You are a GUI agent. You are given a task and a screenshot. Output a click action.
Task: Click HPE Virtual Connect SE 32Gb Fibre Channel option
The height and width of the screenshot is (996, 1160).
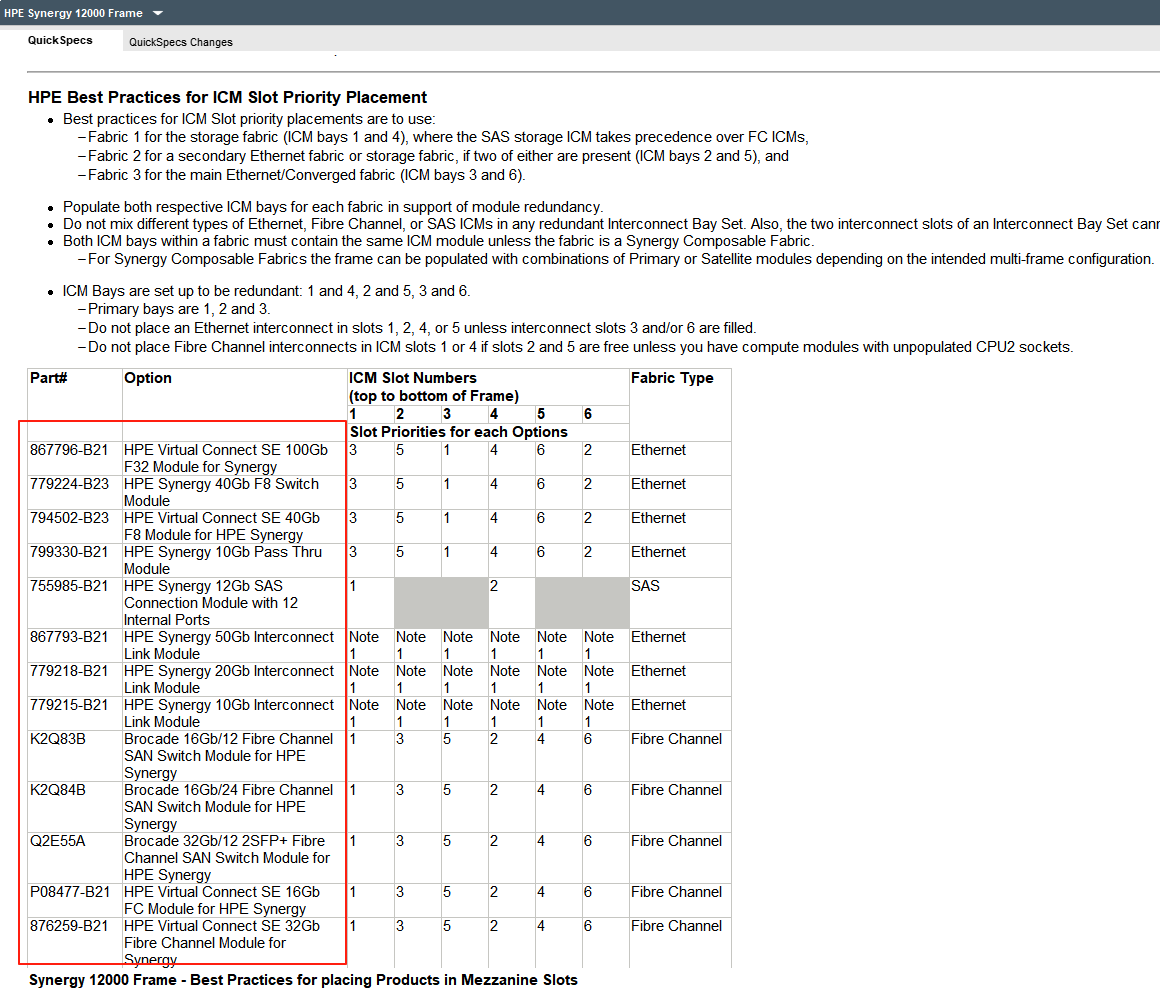[222, 943]
